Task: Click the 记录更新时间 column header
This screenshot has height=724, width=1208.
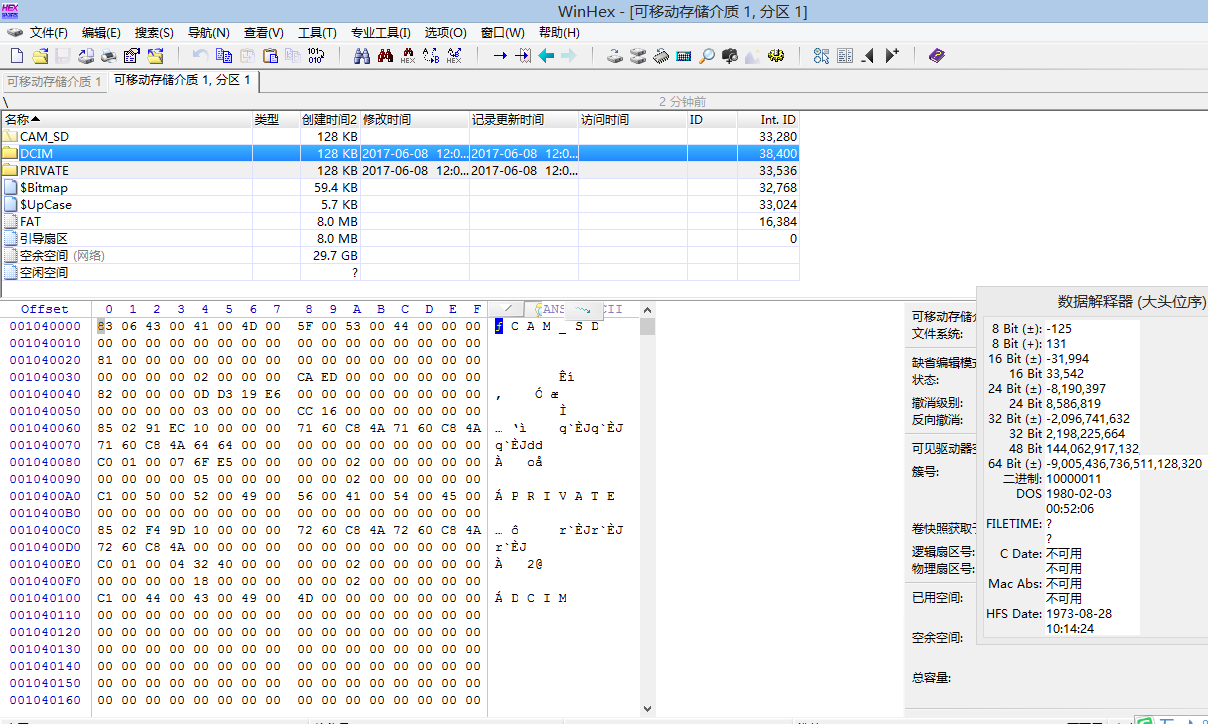Action: point(524,120)
